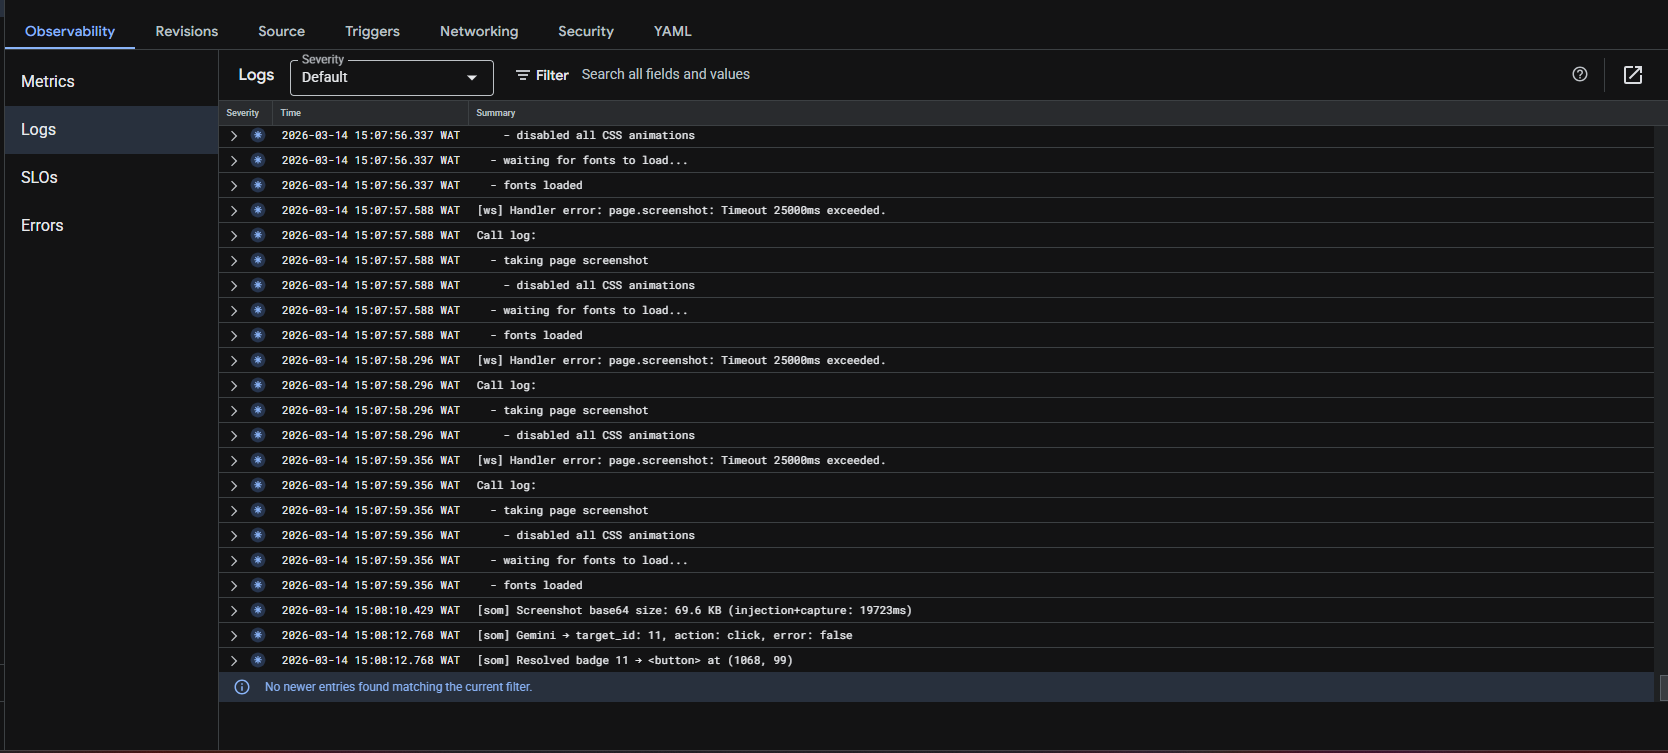Open Errors in the sidebar
The image size is (1668, 753).
pos(111,226)
